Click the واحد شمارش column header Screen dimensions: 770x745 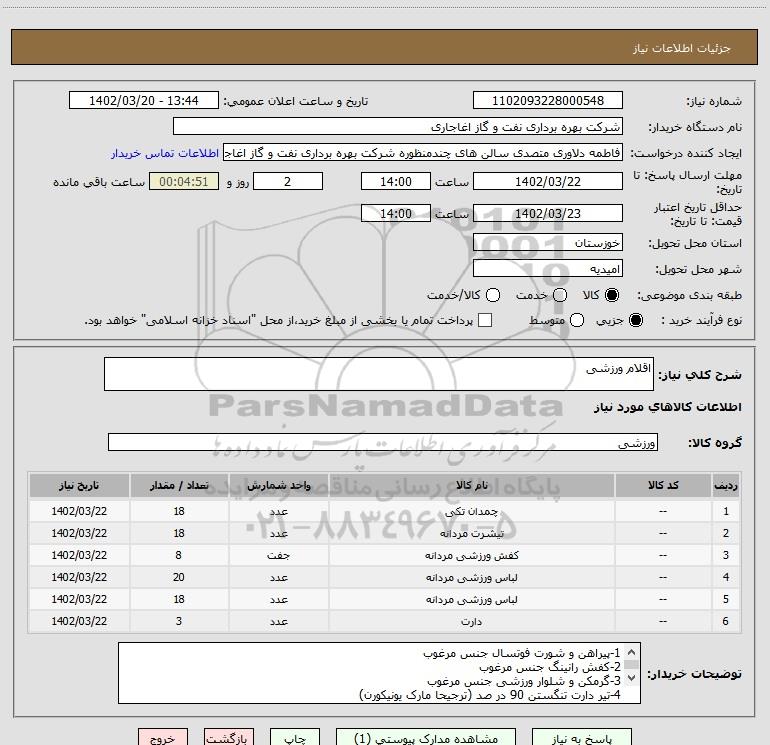click(278, 486)
